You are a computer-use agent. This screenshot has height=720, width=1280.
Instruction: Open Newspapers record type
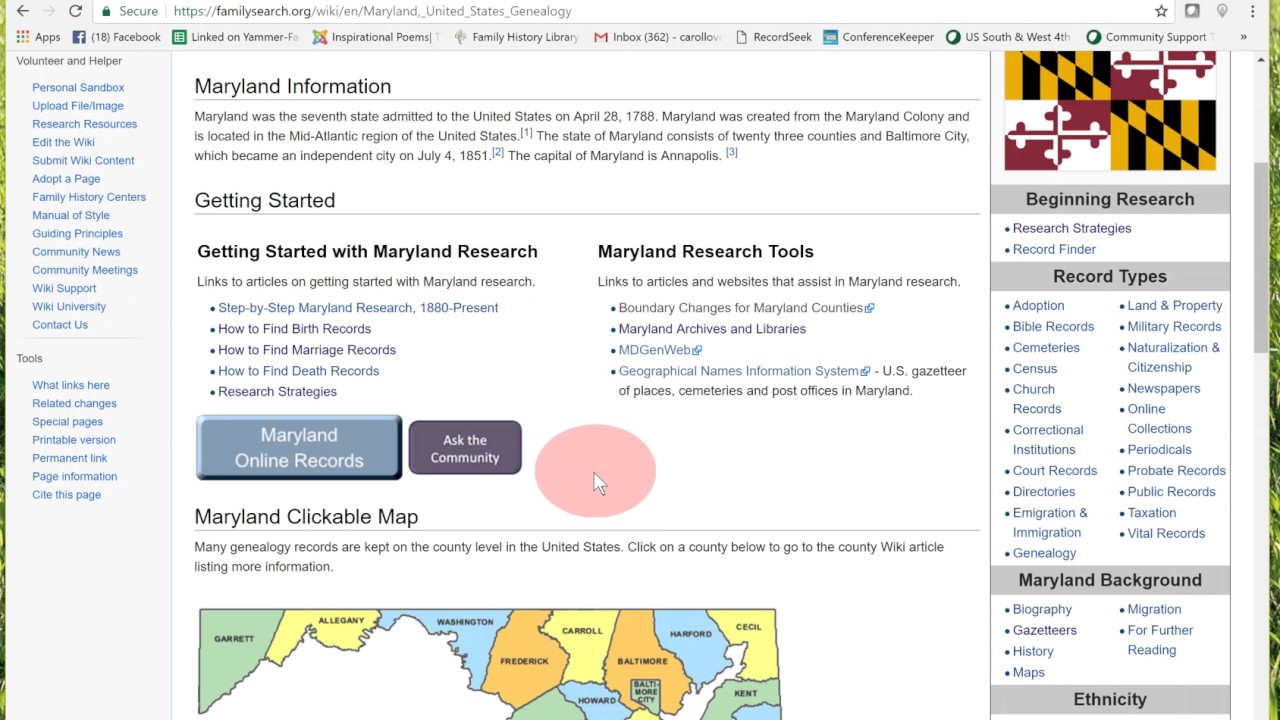pos(1164,389)
